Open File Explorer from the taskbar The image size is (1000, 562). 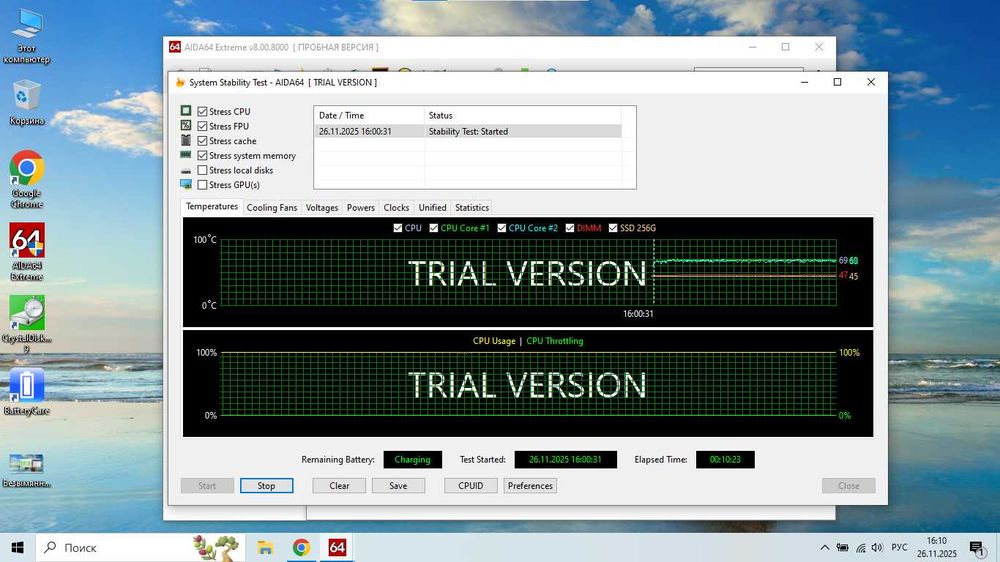(265, 547)
